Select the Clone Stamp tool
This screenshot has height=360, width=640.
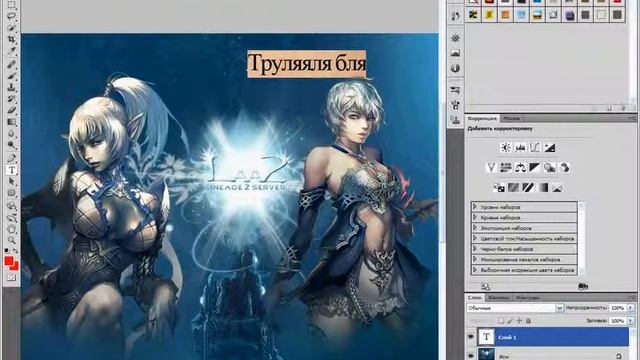tap(11, 87)
